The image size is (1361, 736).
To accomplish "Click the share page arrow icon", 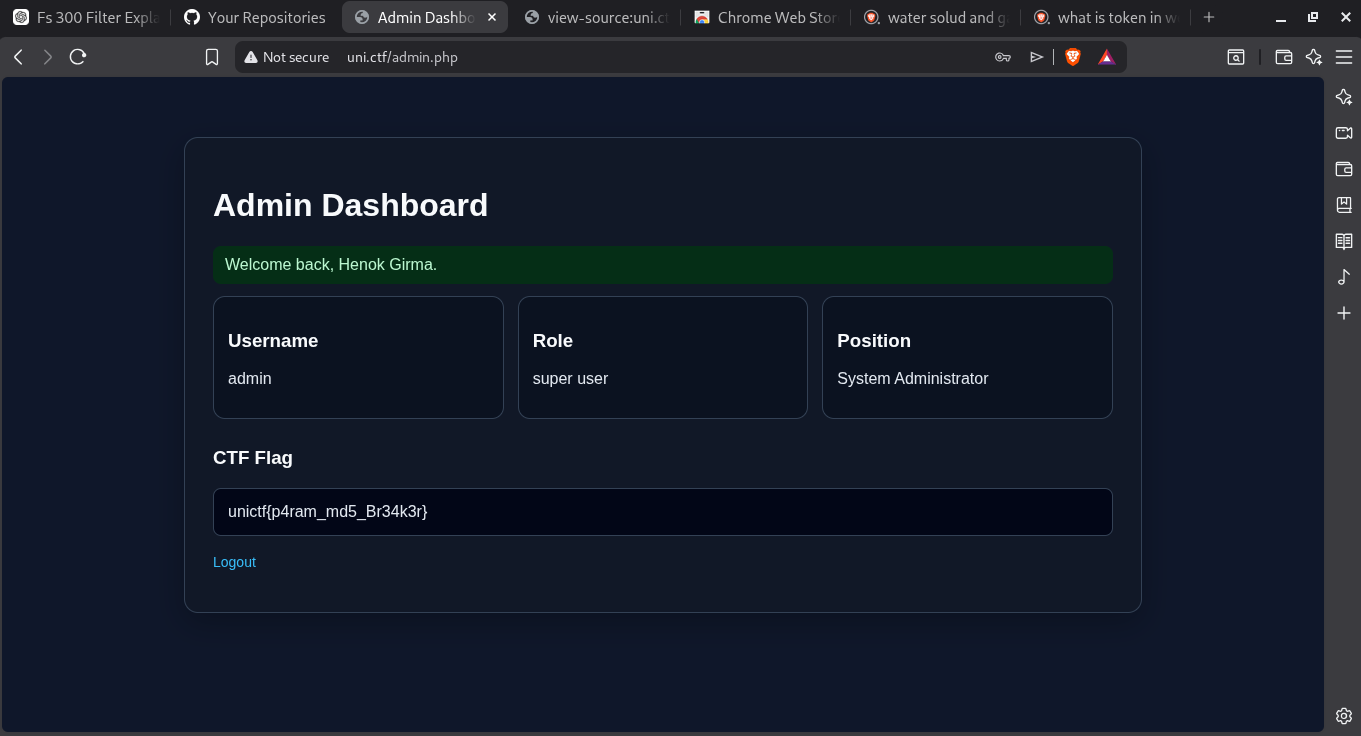I will tap(1036, 57).
